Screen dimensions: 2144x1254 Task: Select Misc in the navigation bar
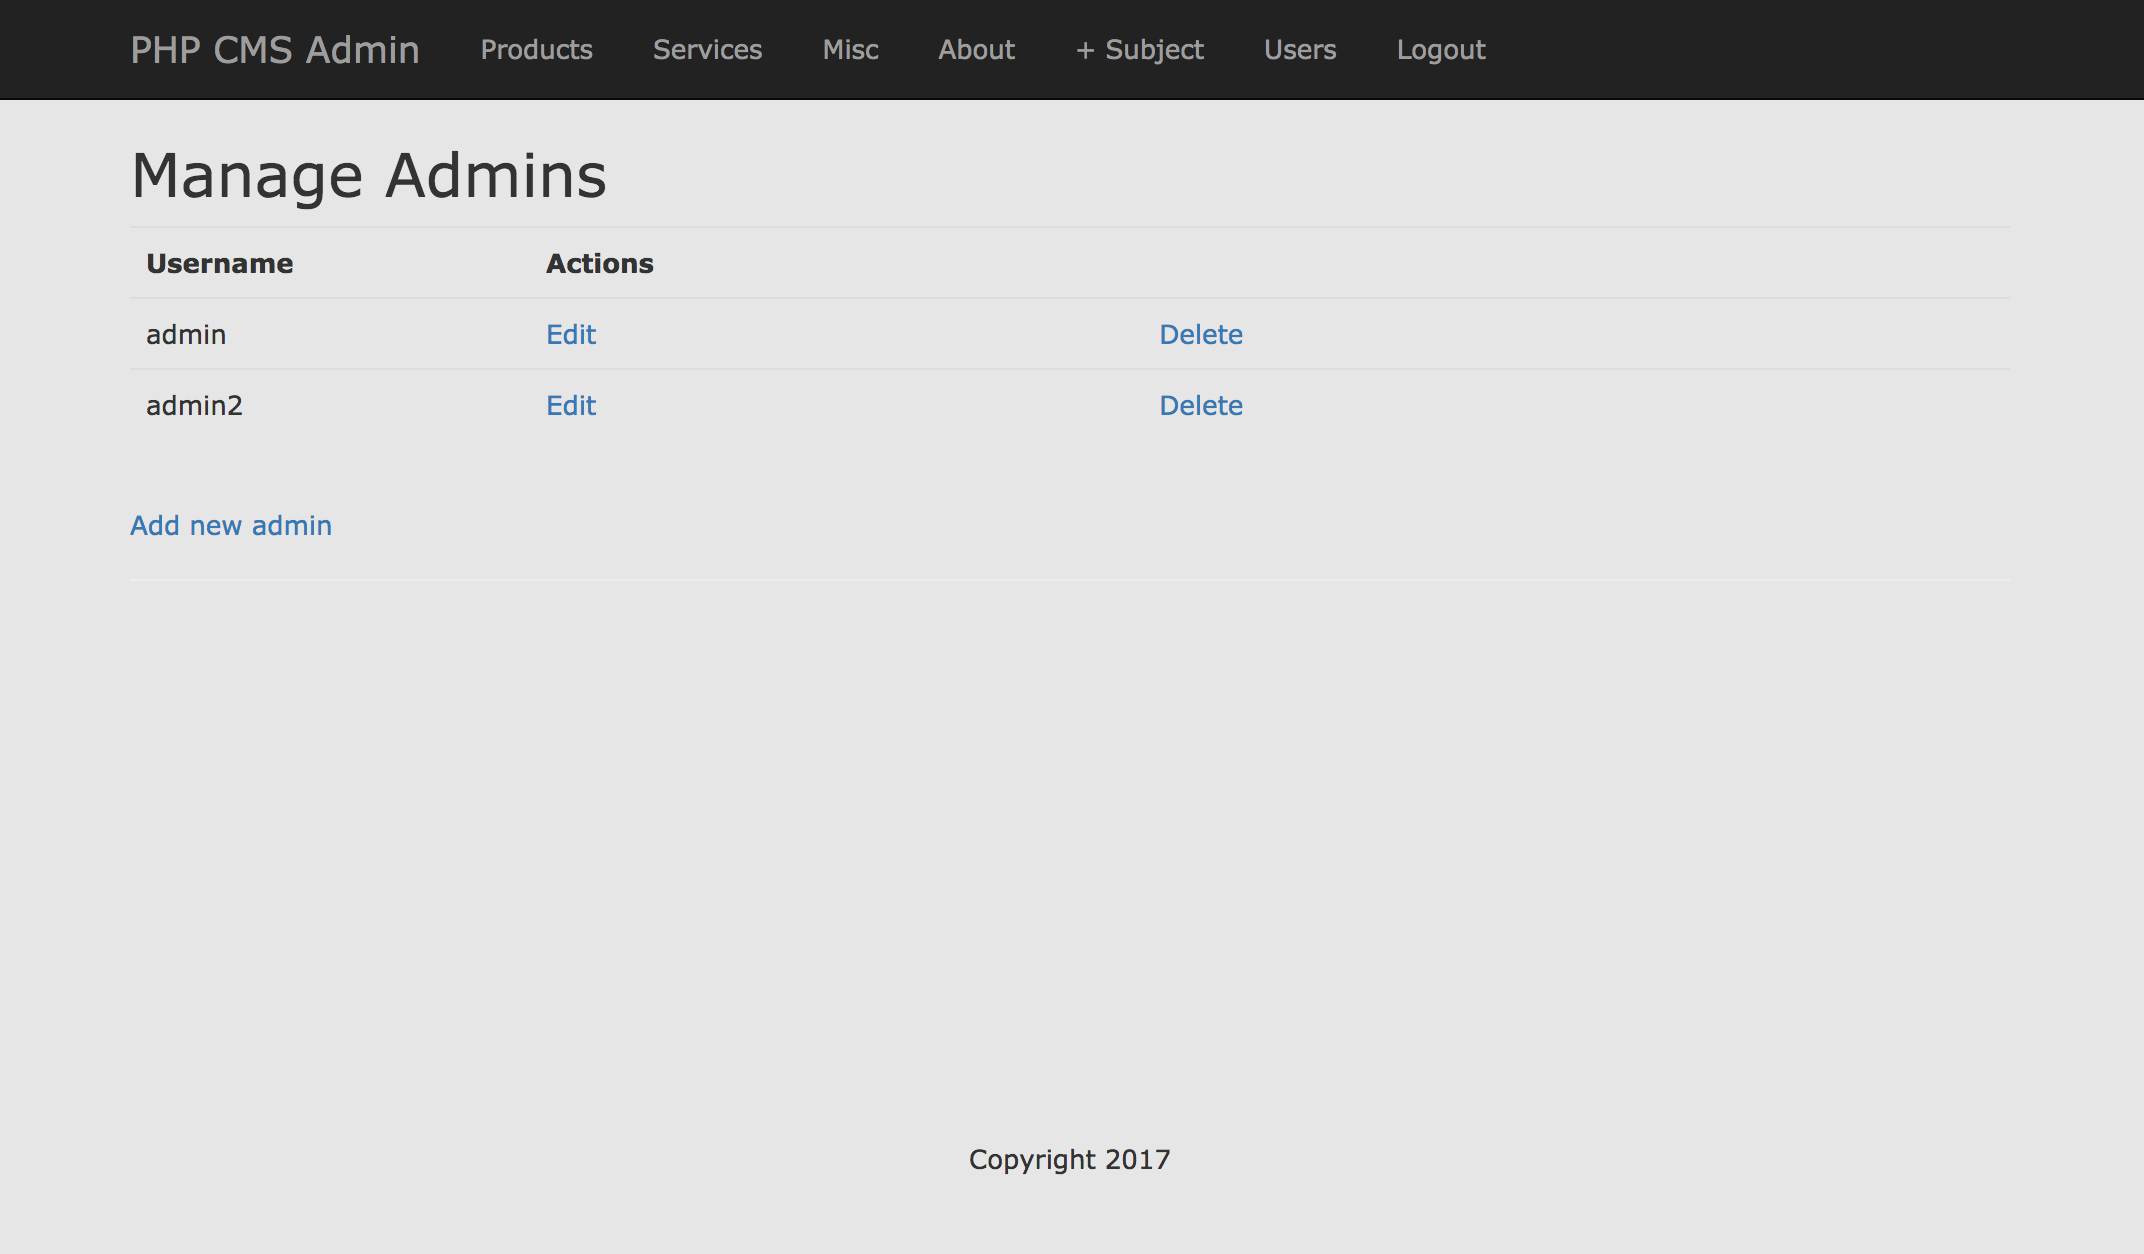click(x=850, y=50)
